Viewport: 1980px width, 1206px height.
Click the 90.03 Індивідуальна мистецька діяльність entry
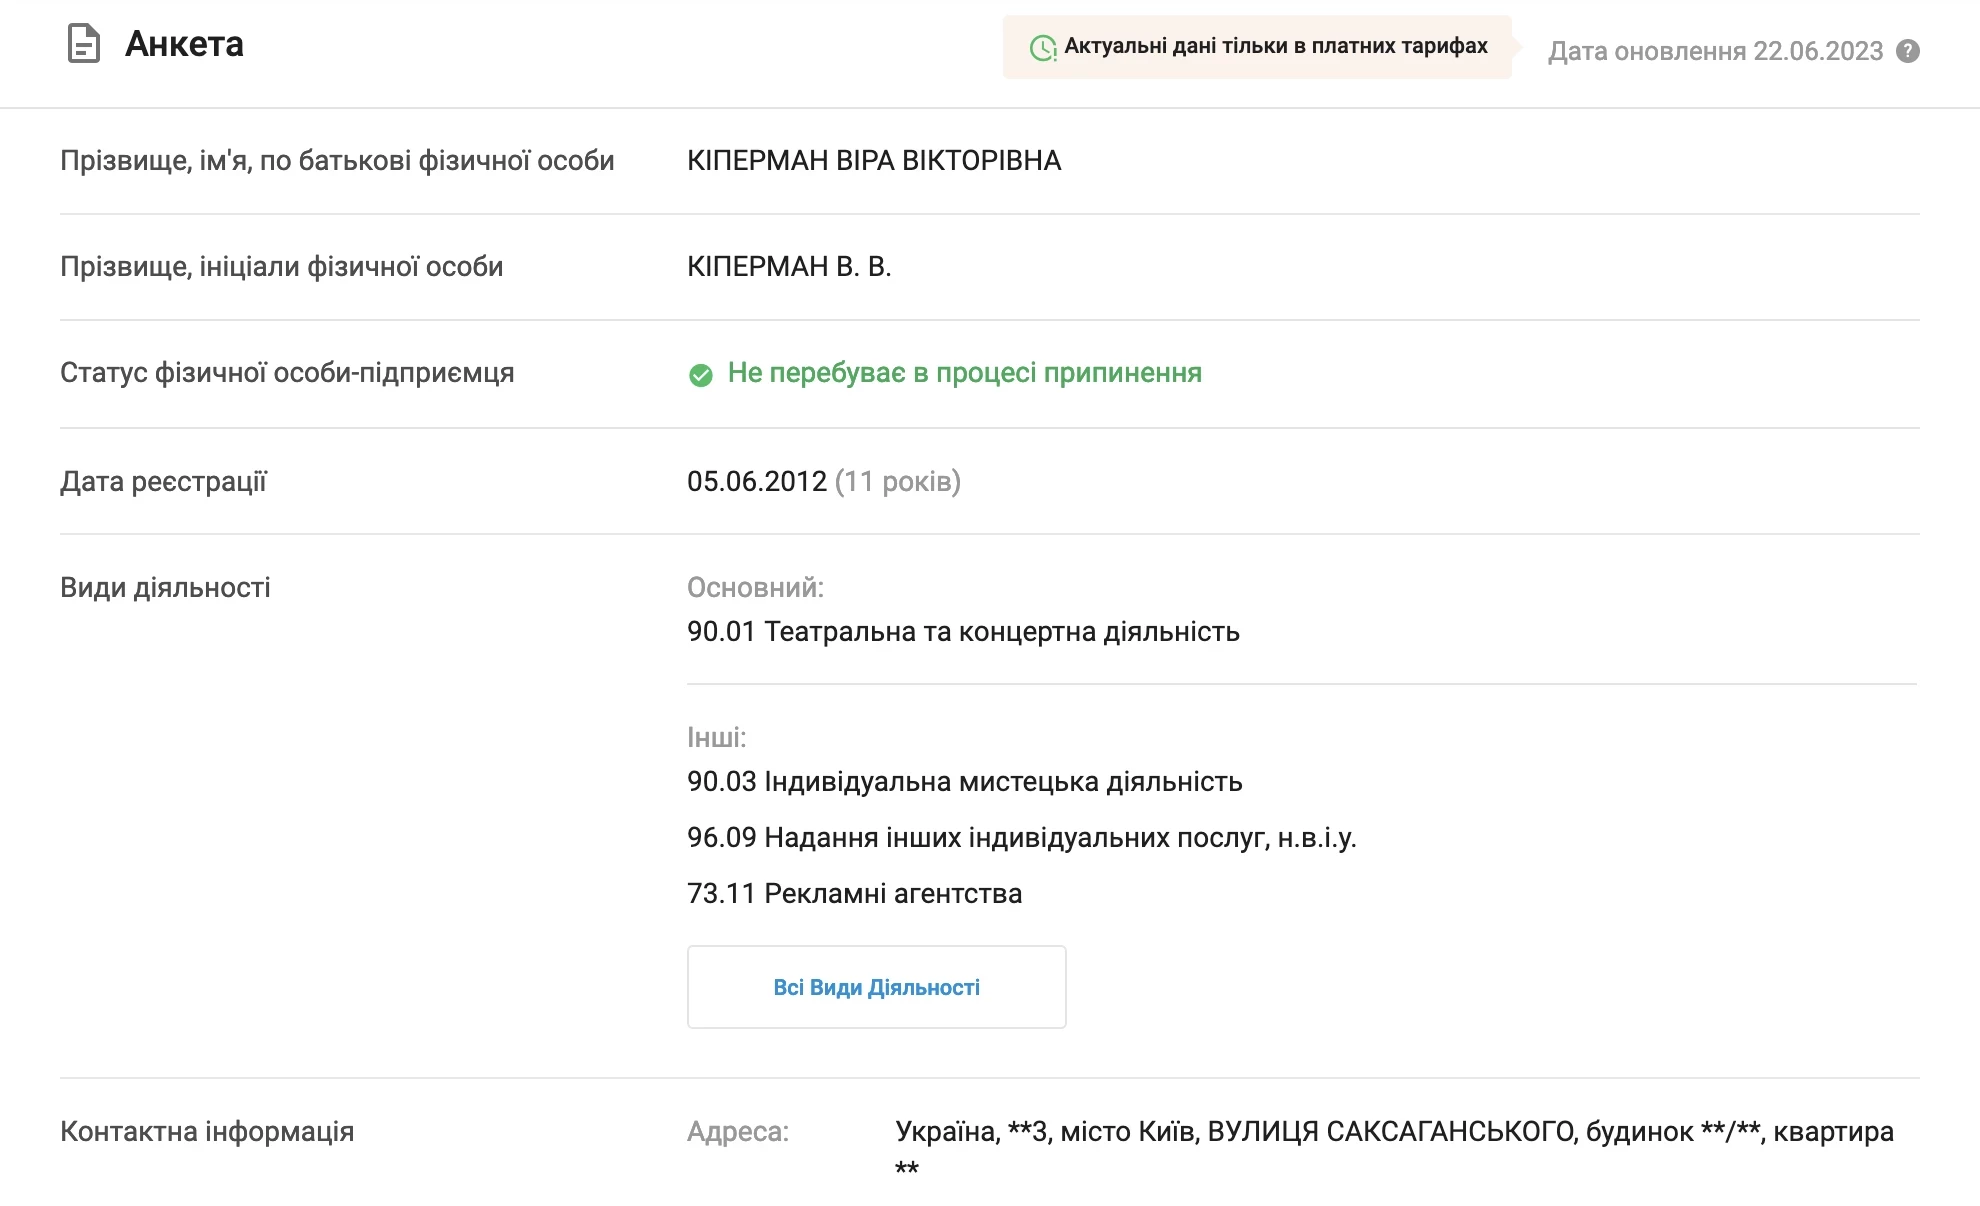click(964, 782)
